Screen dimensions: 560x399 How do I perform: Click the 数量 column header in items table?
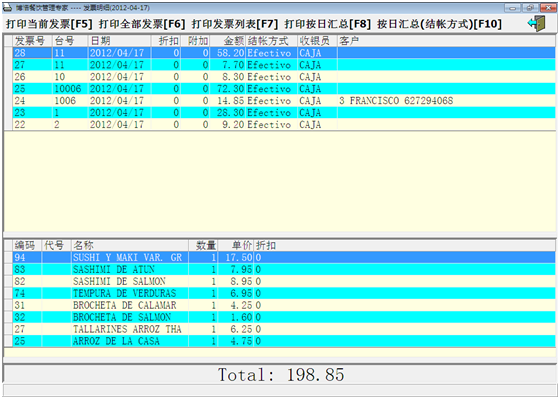point(203,245)
